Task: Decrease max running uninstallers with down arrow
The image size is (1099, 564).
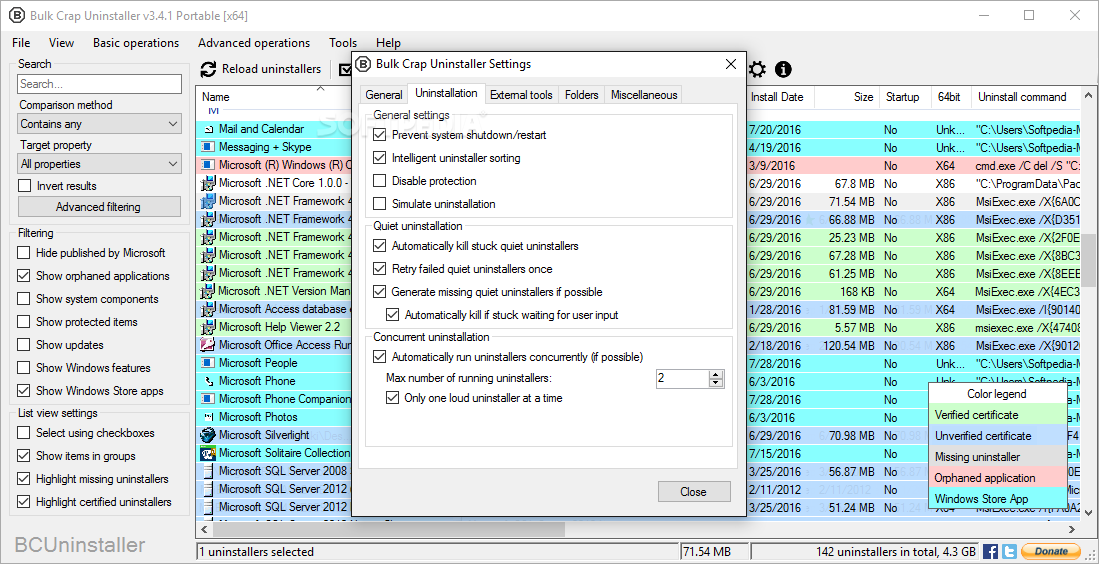Action: (x=716, y=383)
